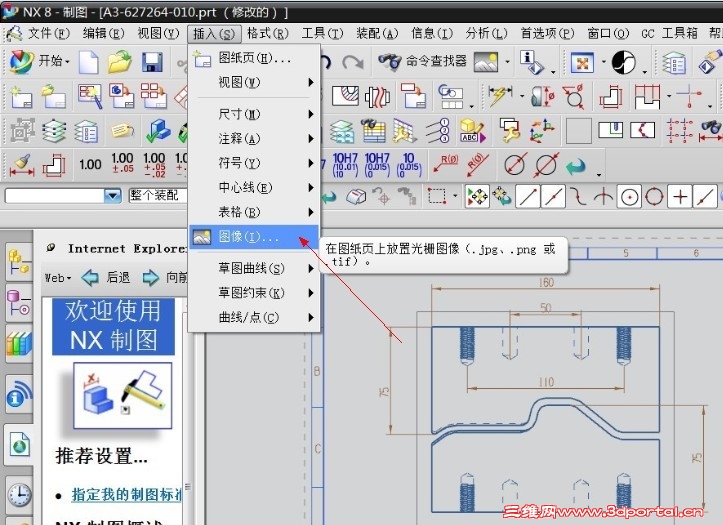Click the fit view icon

tap(582, 62)
